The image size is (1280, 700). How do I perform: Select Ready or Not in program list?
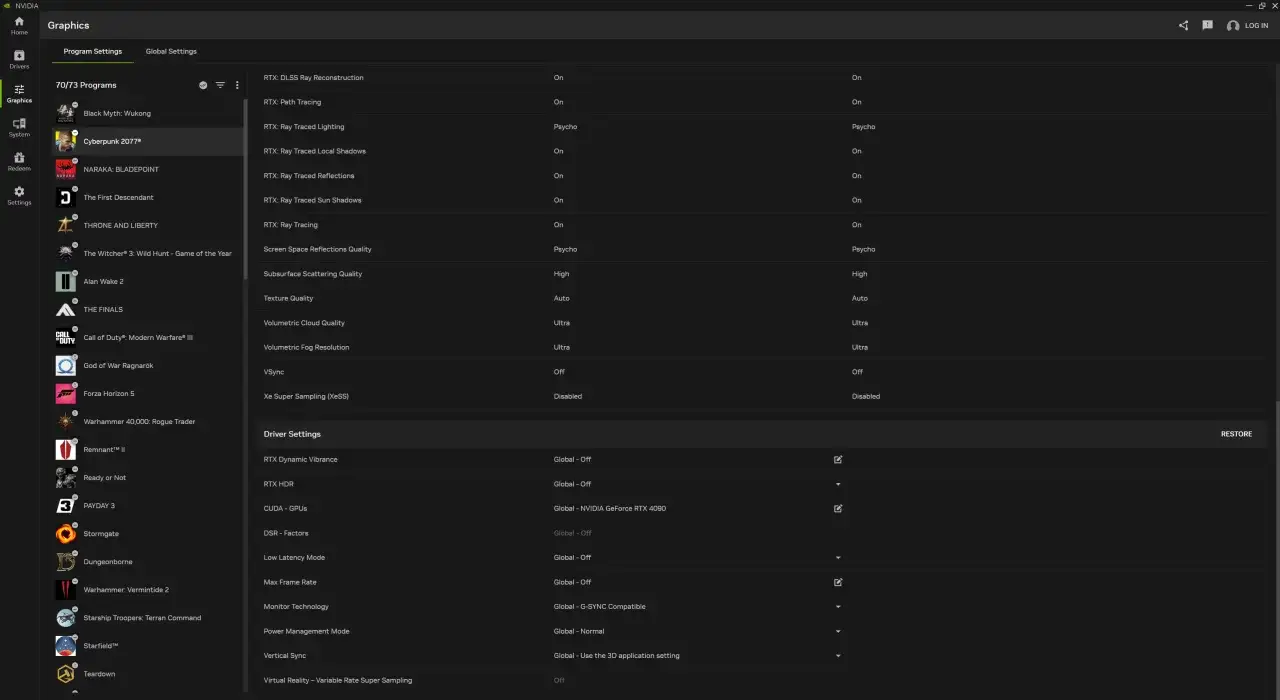149,477
